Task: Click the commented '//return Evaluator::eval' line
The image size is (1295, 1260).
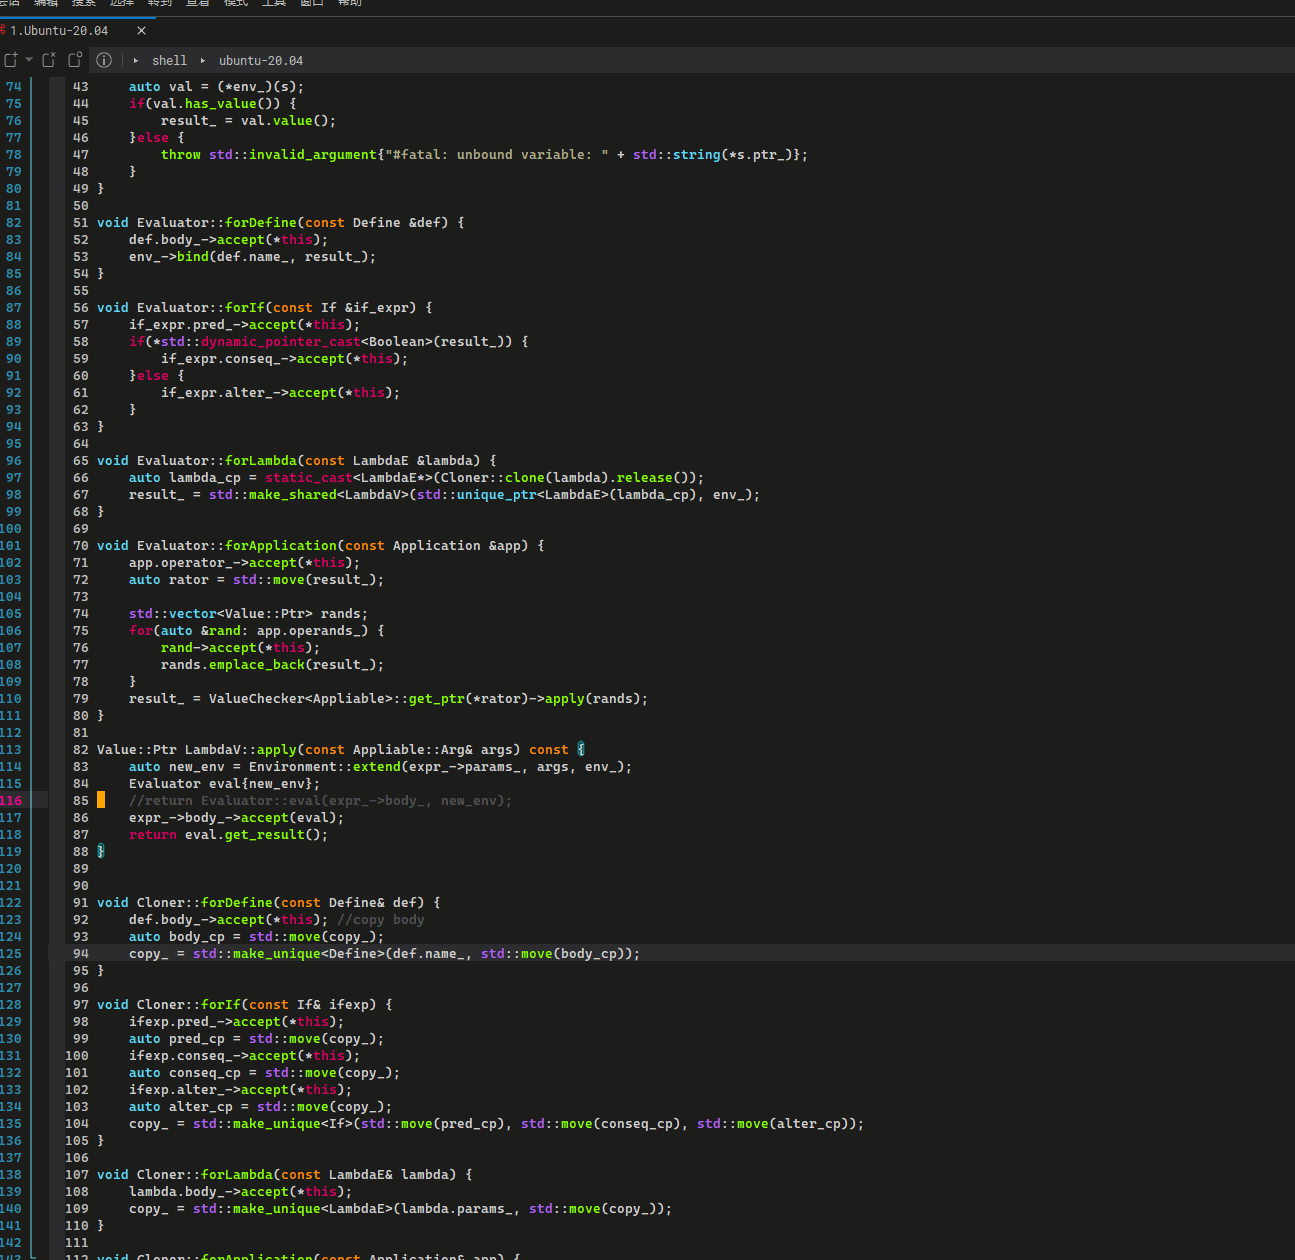Action: pyautogui.click(x=320, y=801)
